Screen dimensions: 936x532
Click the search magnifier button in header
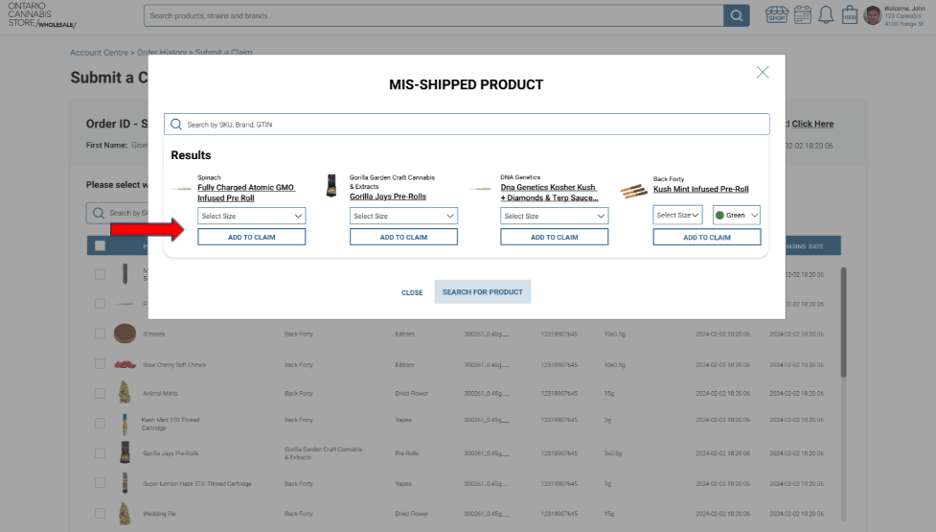coord(736,16)
